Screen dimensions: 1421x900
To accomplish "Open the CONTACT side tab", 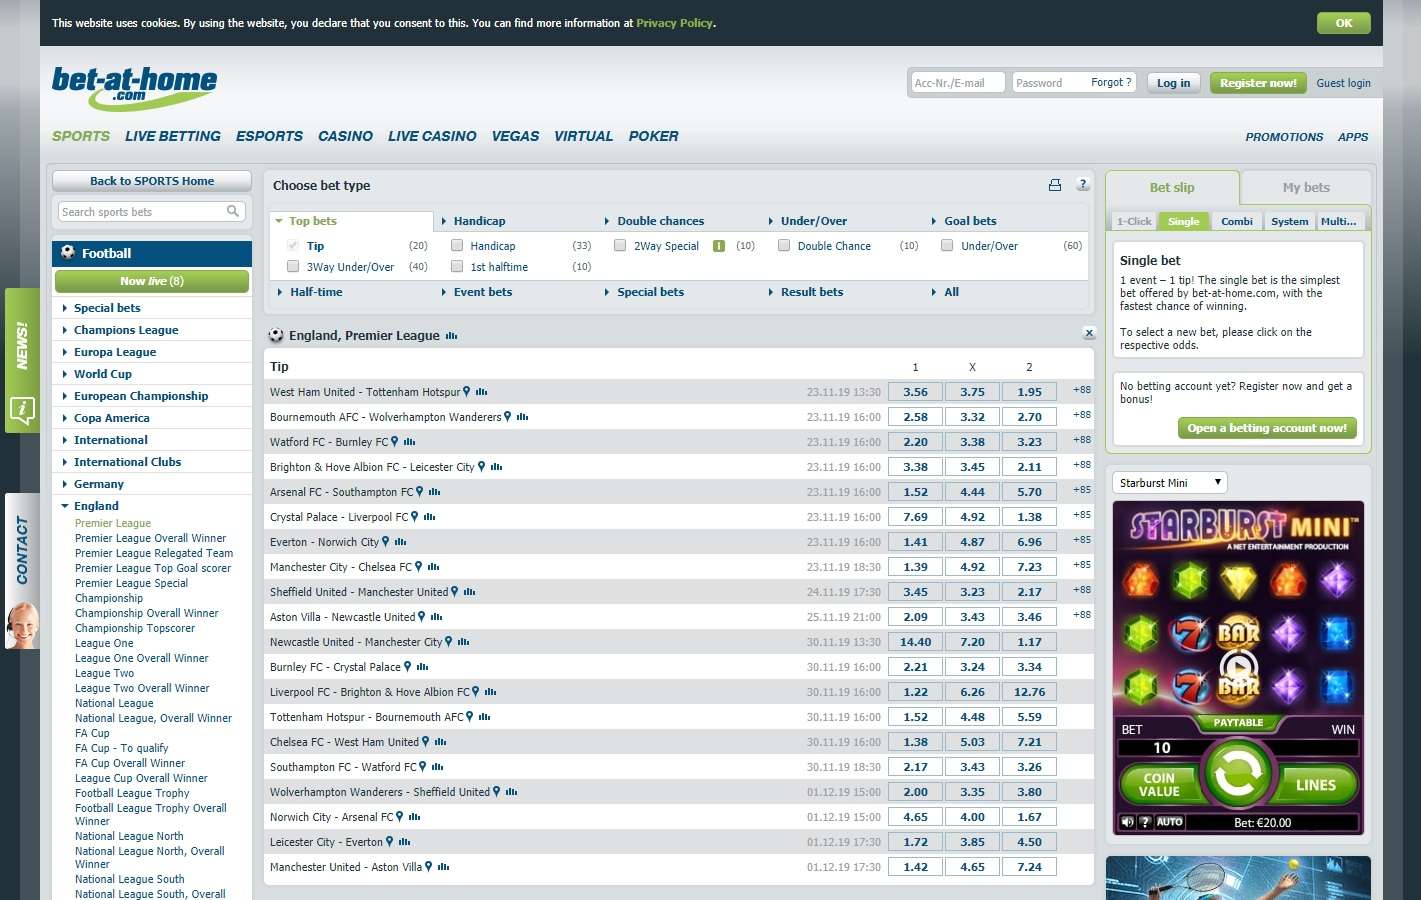I will click(x=22, y=548).
